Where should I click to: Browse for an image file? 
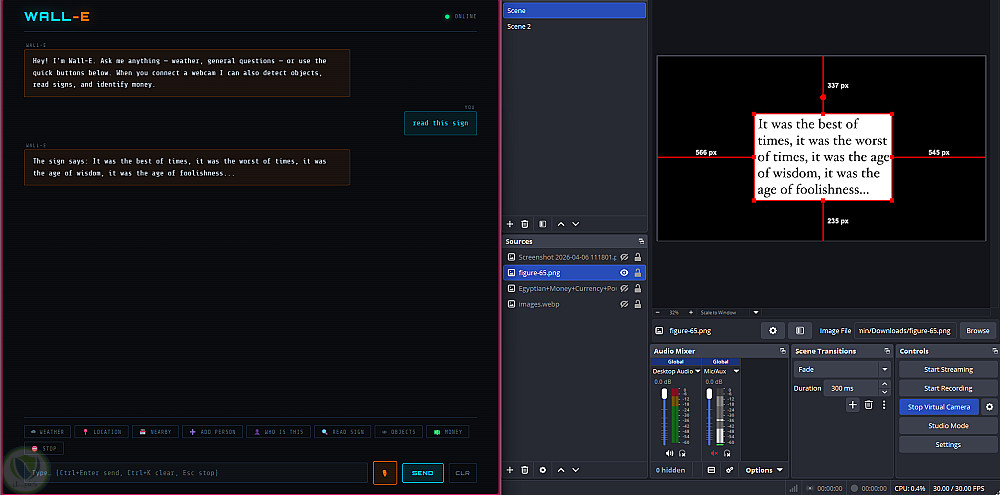[977, 330]
